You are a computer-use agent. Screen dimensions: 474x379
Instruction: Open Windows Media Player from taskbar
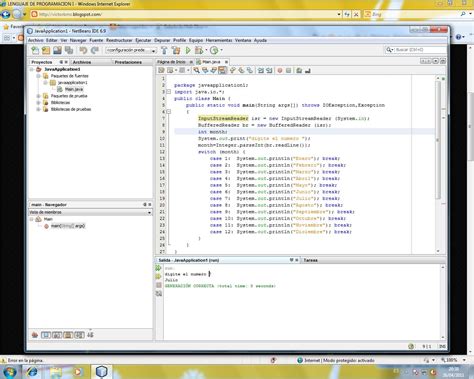pos(78,372)
